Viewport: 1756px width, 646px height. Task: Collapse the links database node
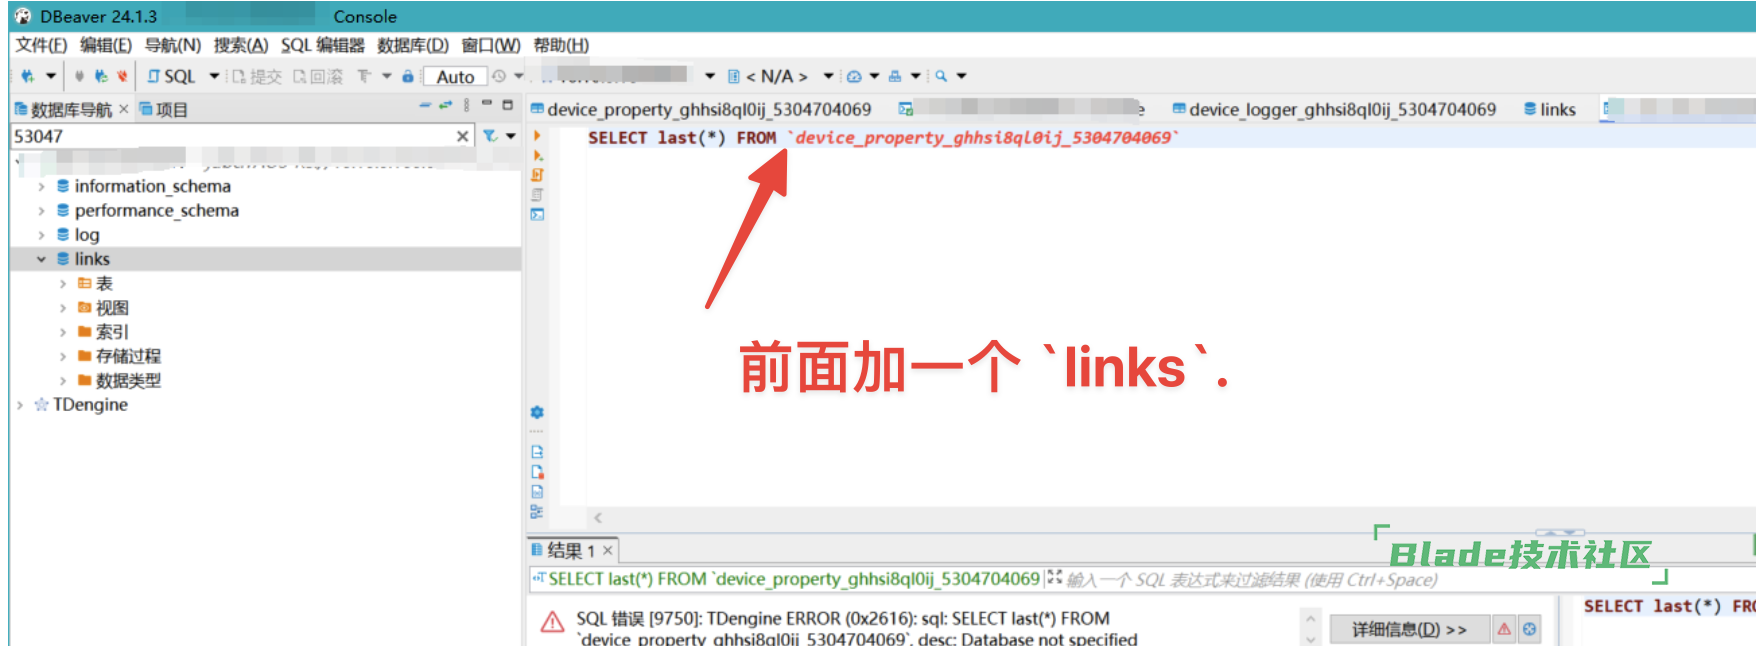[x=41, y=259]
